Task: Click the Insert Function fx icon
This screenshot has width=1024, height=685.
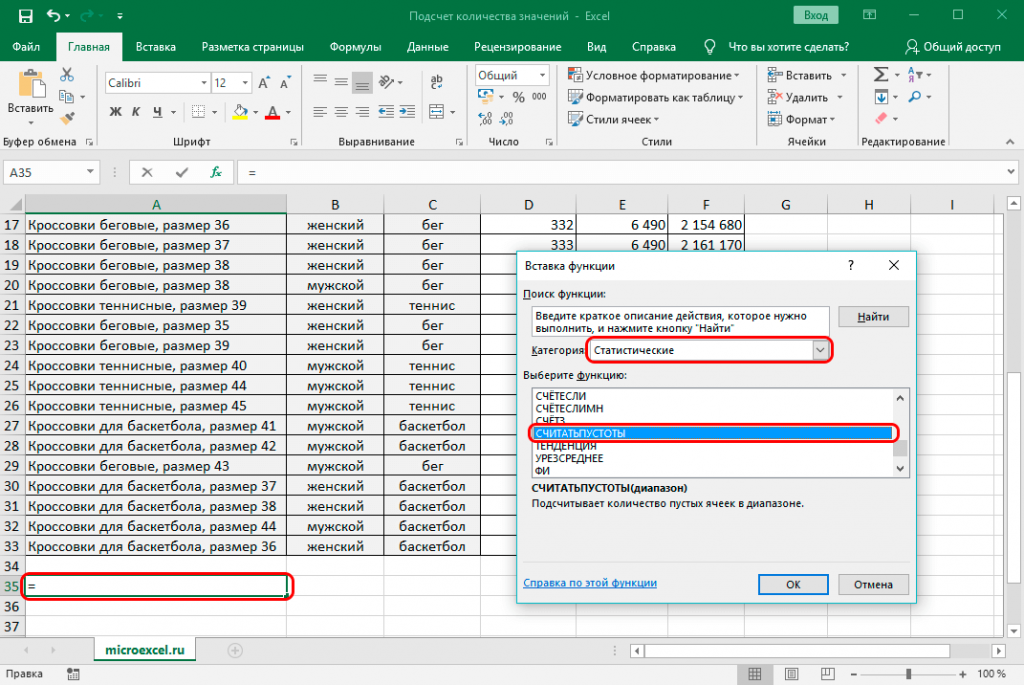Action: coord(215,172)
